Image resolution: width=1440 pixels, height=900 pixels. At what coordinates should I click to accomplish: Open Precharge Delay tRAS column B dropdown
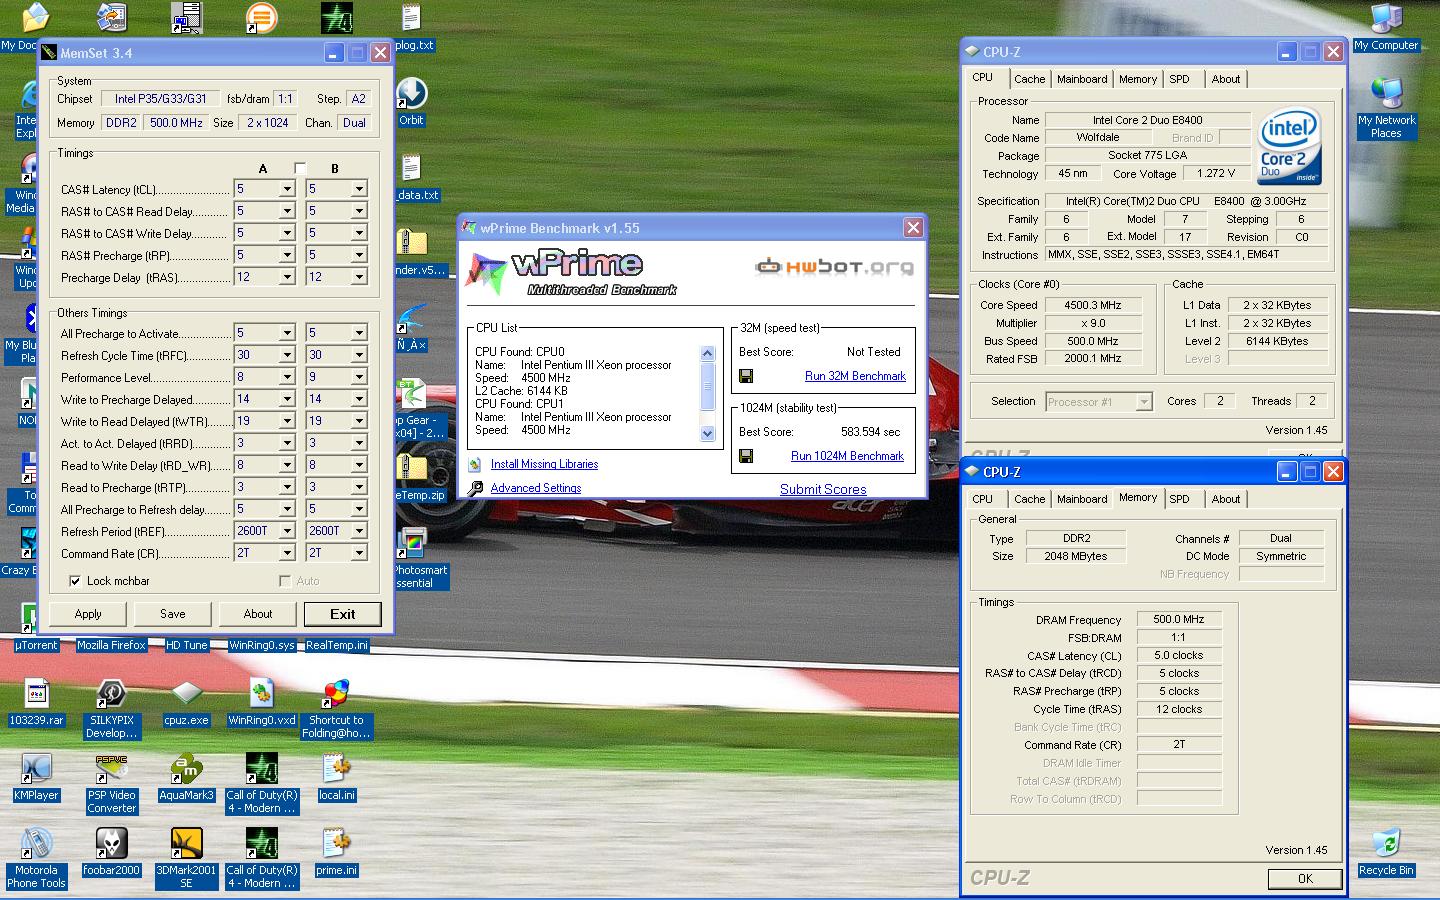(x=359, y=277)
